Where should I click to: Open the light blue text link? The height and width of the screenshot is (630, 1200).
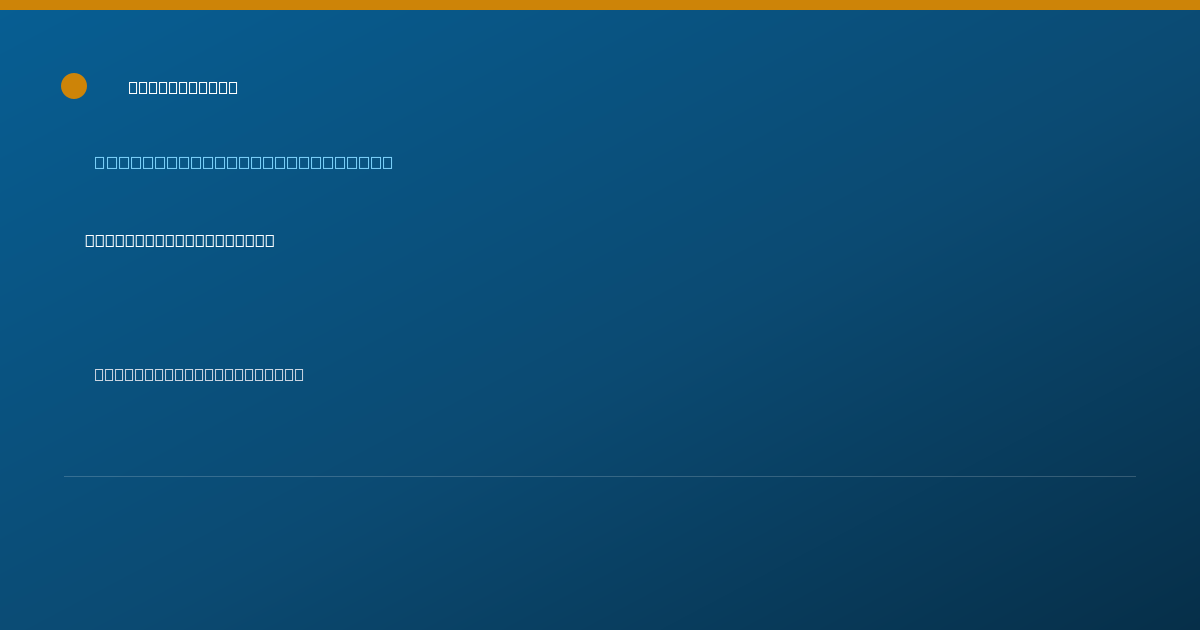[x=244, y=162]
